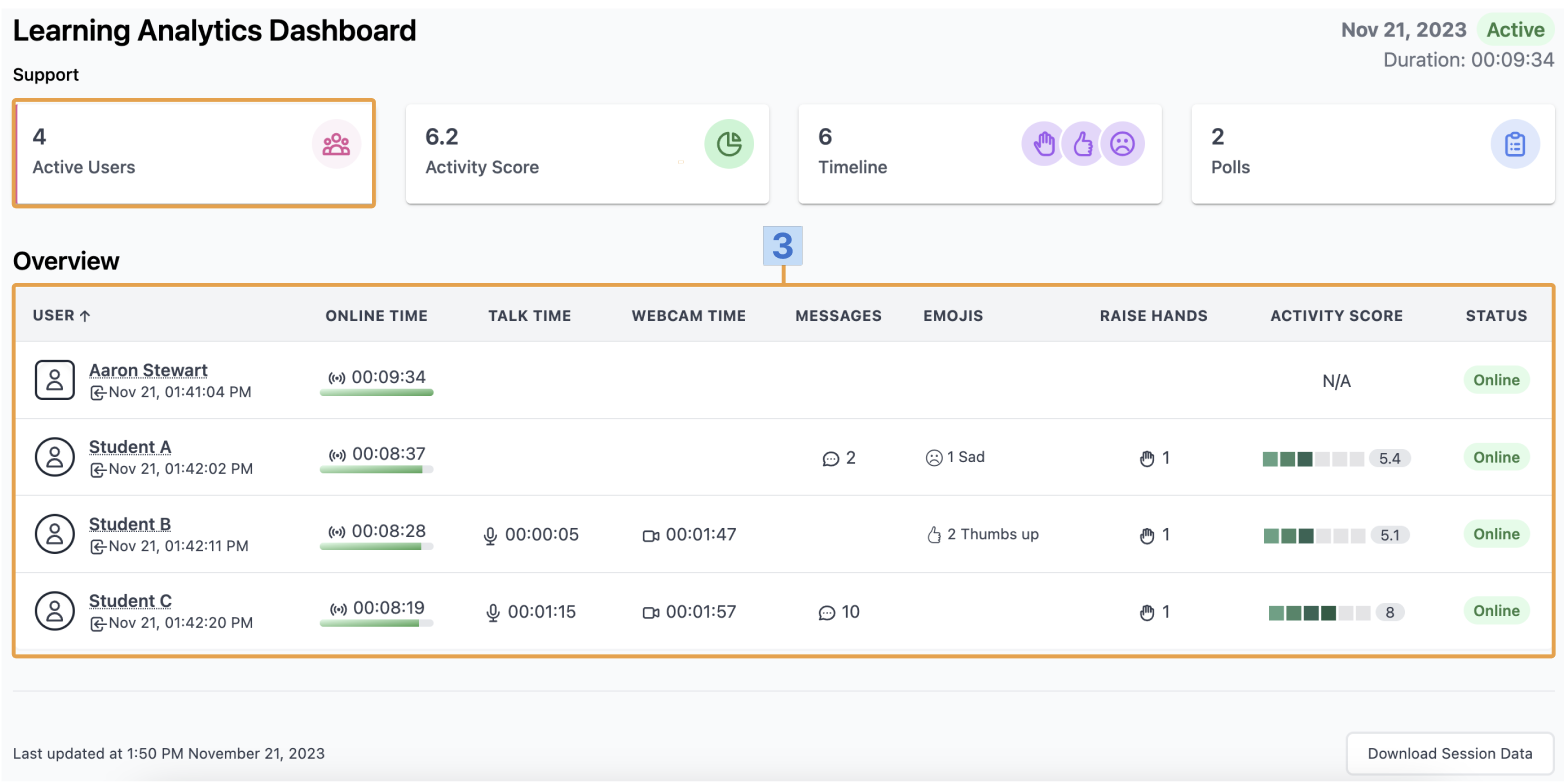Open Aaron Stewart's user details link
This screenshot has width=1566, height=784.
click(x=148, y=370)
